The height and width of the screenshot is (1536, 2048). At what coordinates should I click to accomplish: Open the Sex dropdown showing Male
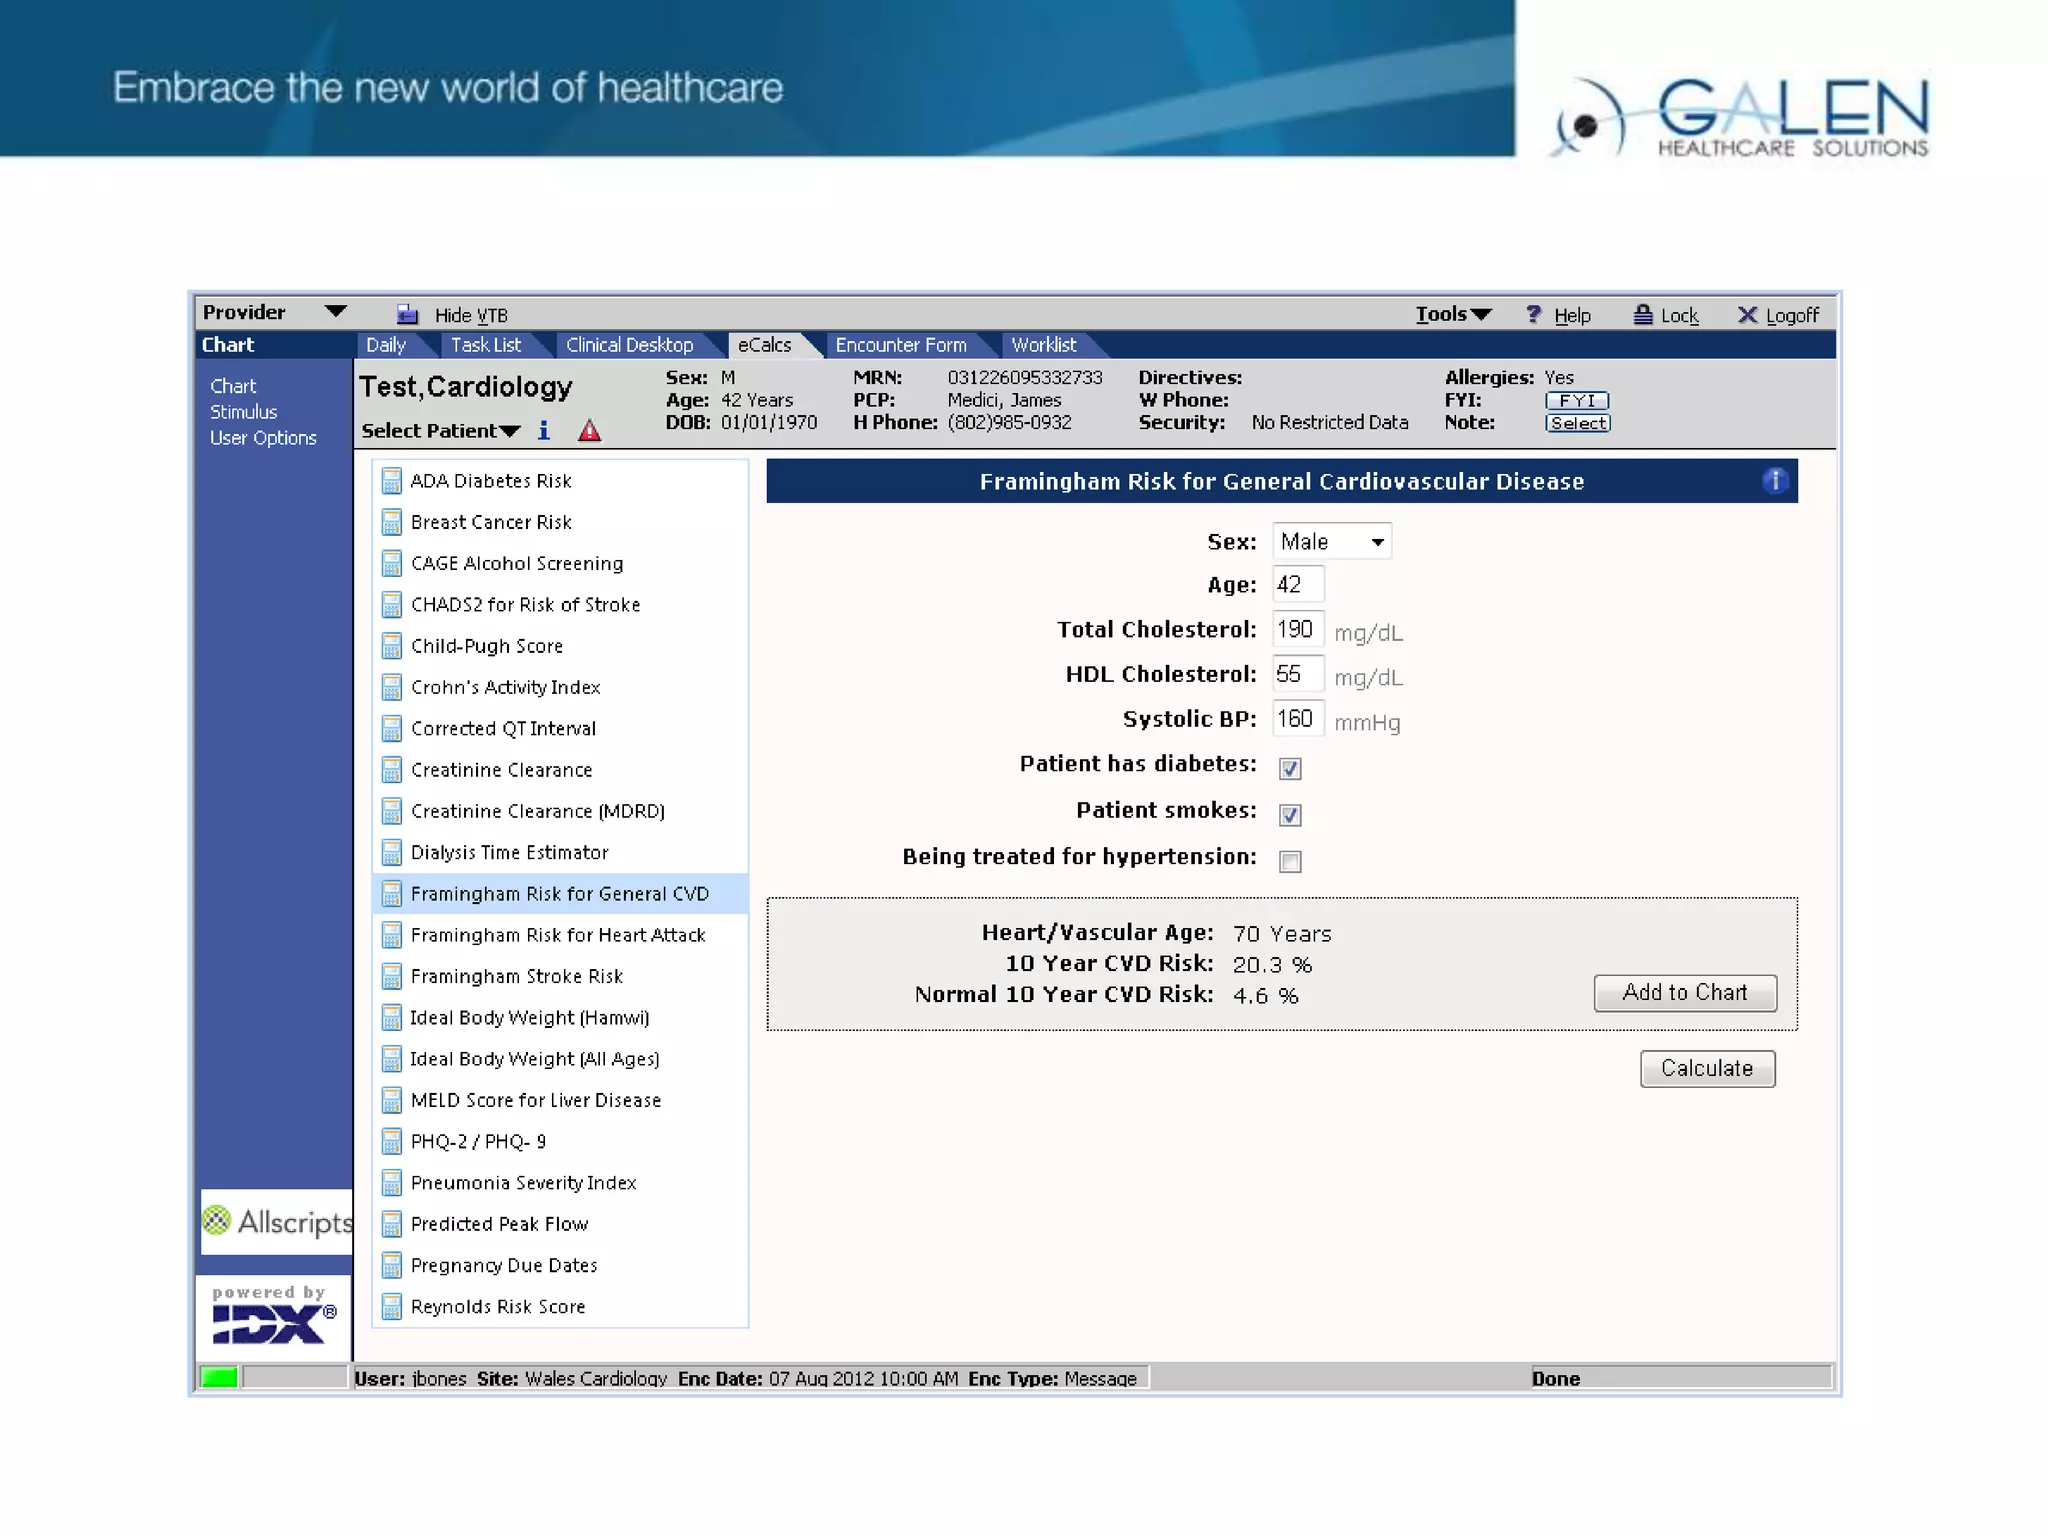(x=1331, y=541)
